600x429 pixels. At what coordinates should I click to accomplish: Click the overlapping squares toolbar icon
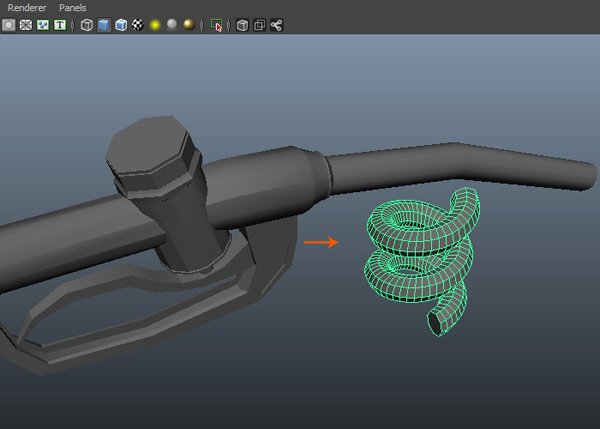point(259,24)
